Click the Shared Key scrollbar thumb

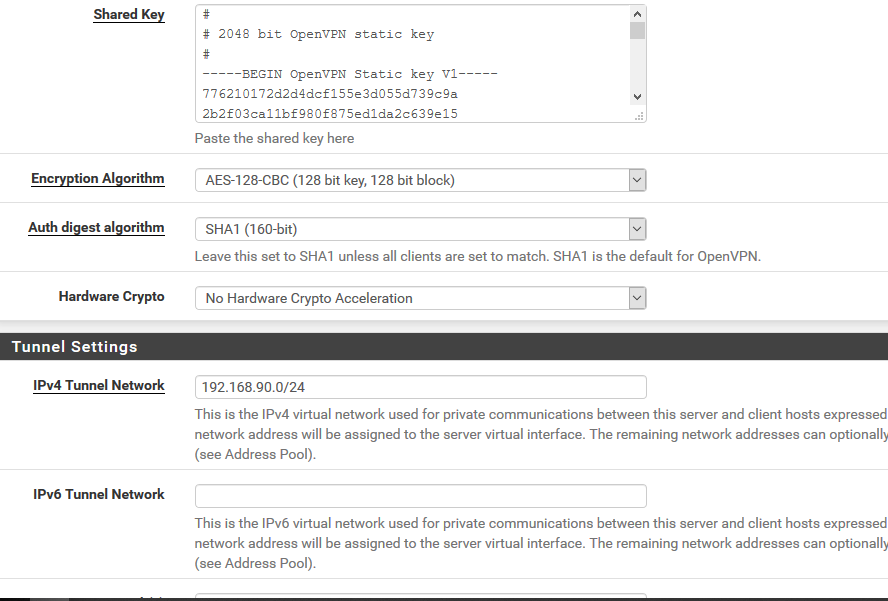[637, 30]
